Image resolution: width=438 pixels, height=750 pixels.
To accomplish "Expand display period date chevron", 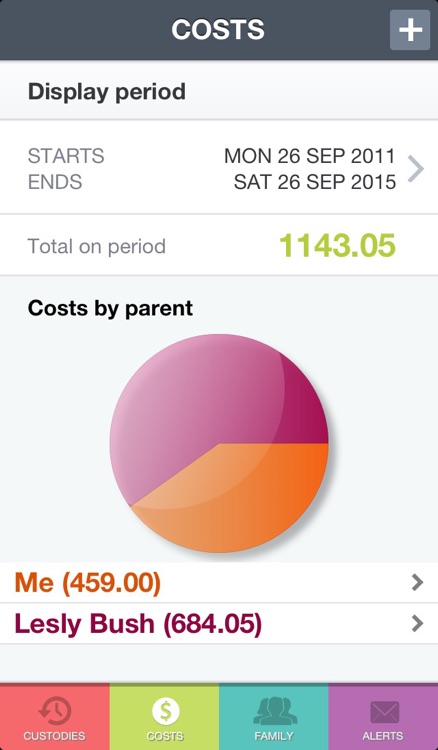I will pos(416,169).
